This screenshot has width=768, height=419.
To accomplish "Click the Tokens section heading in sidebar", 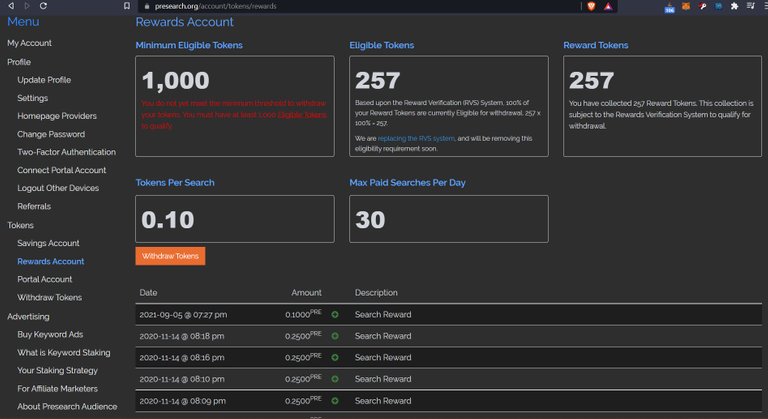I will pos(20,225).
